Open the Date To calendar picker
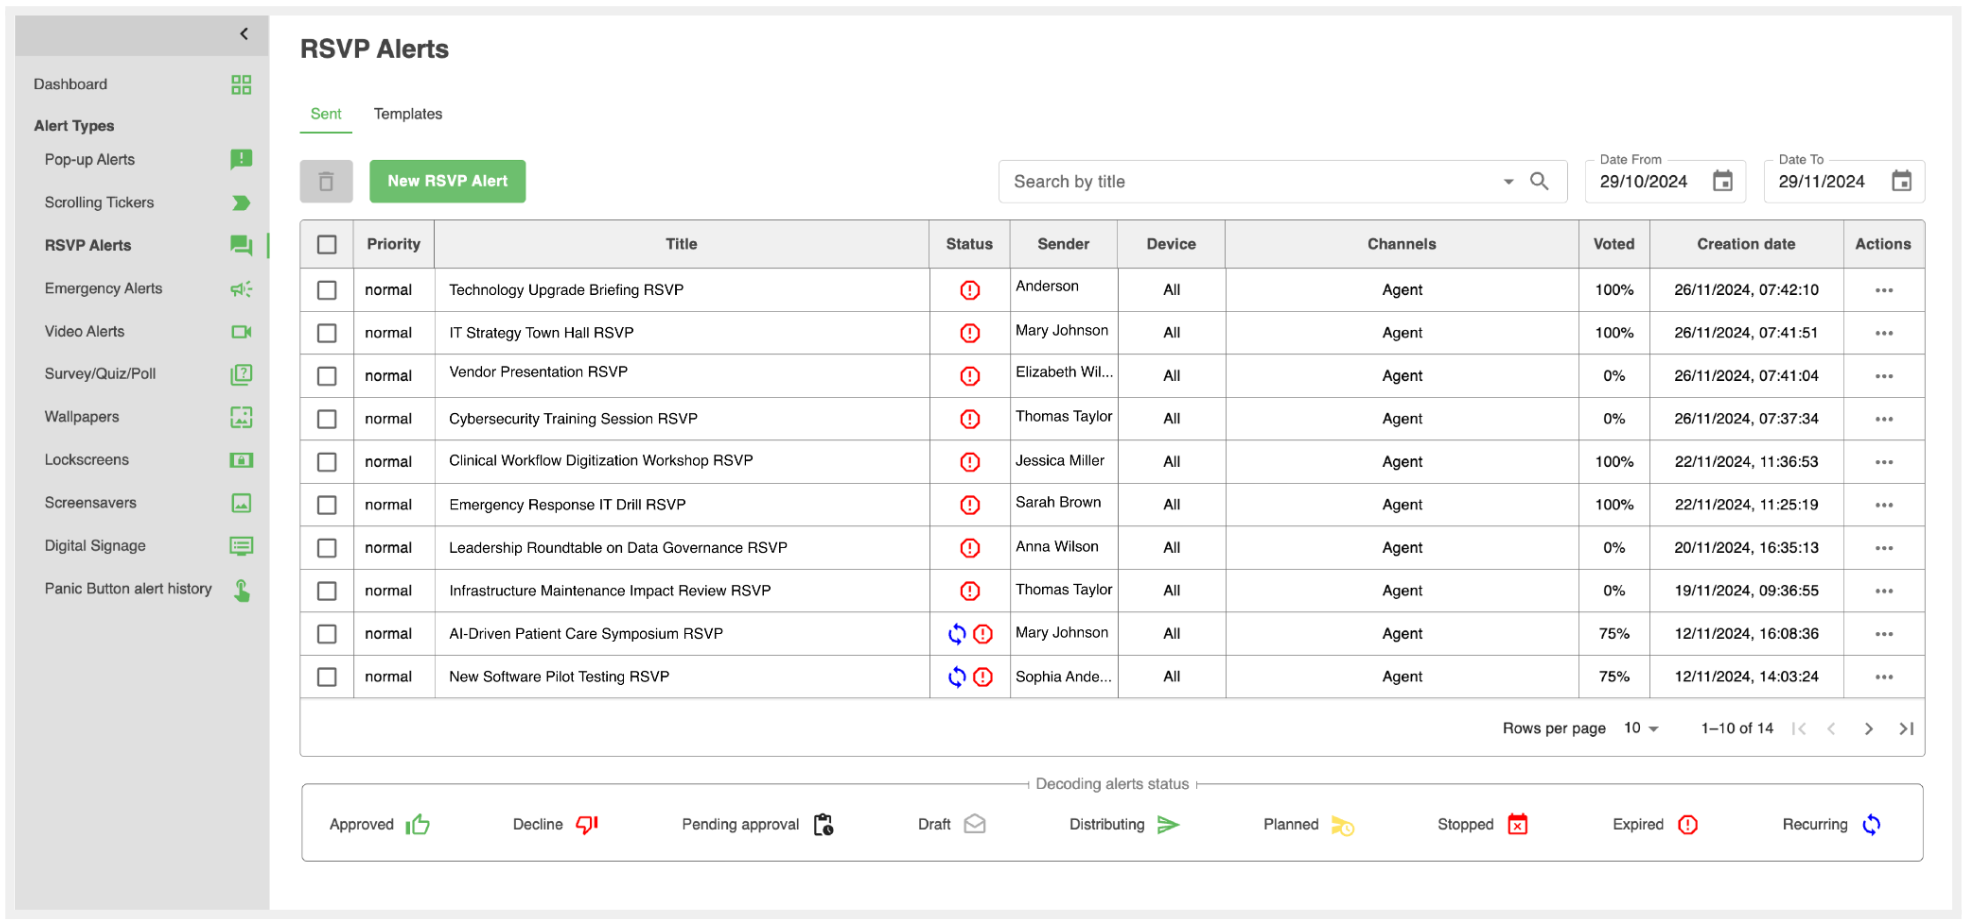This screenshot has width=1964, height=924. click(1901, 181)
